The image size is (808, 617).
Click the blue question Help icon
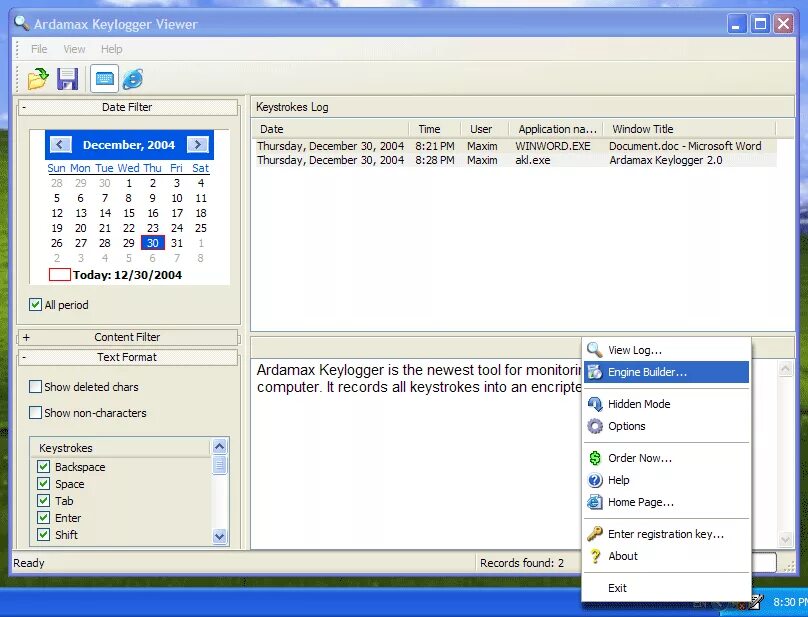point(595,480)
